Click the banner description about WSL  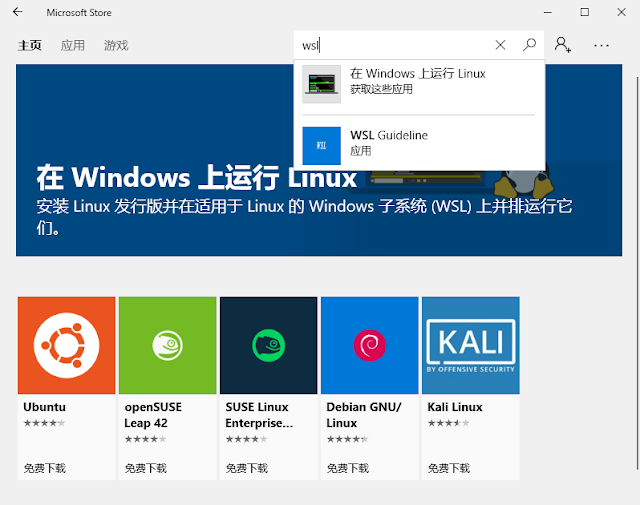304,217
